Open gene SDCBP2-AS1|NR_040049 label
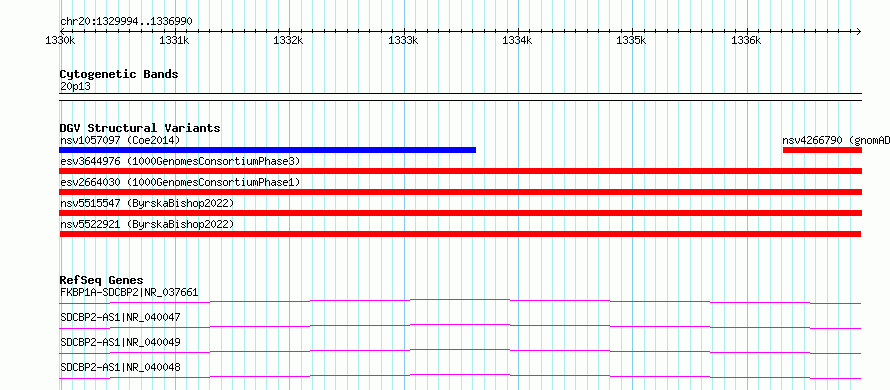The width and height of the screenshot is (890, 390). [120, 342]
